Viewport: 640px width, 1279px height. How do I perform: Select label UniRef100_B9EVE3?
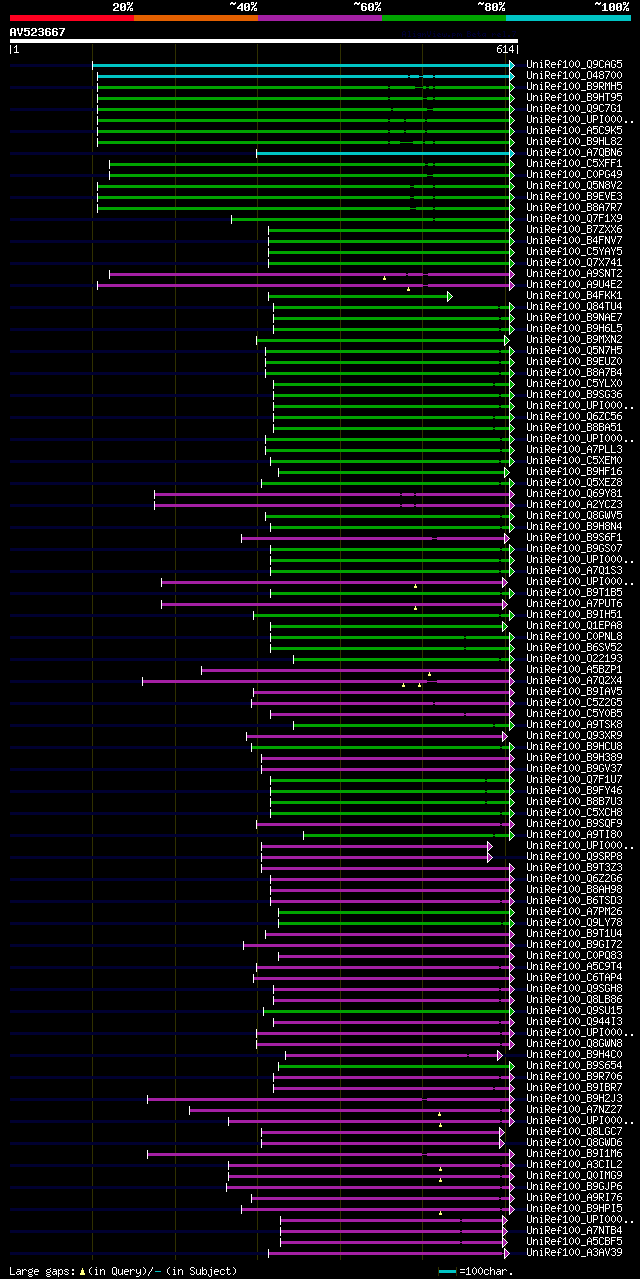573,196
